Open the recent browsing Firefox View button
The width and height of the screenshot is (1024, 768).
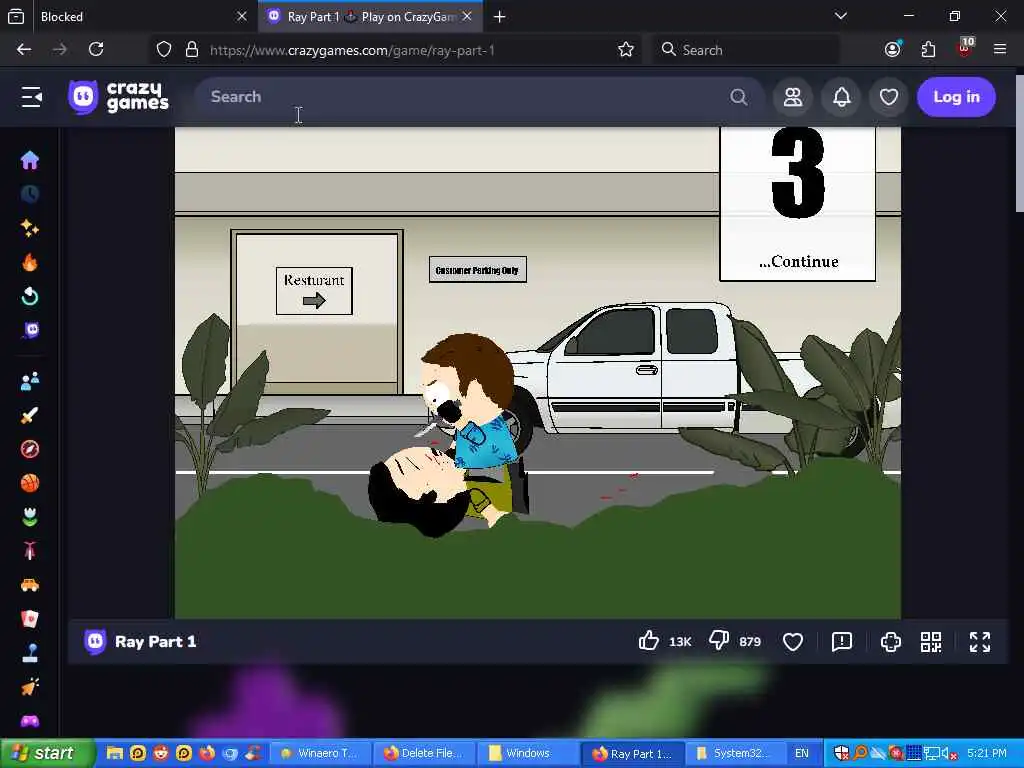click(16, 16)
